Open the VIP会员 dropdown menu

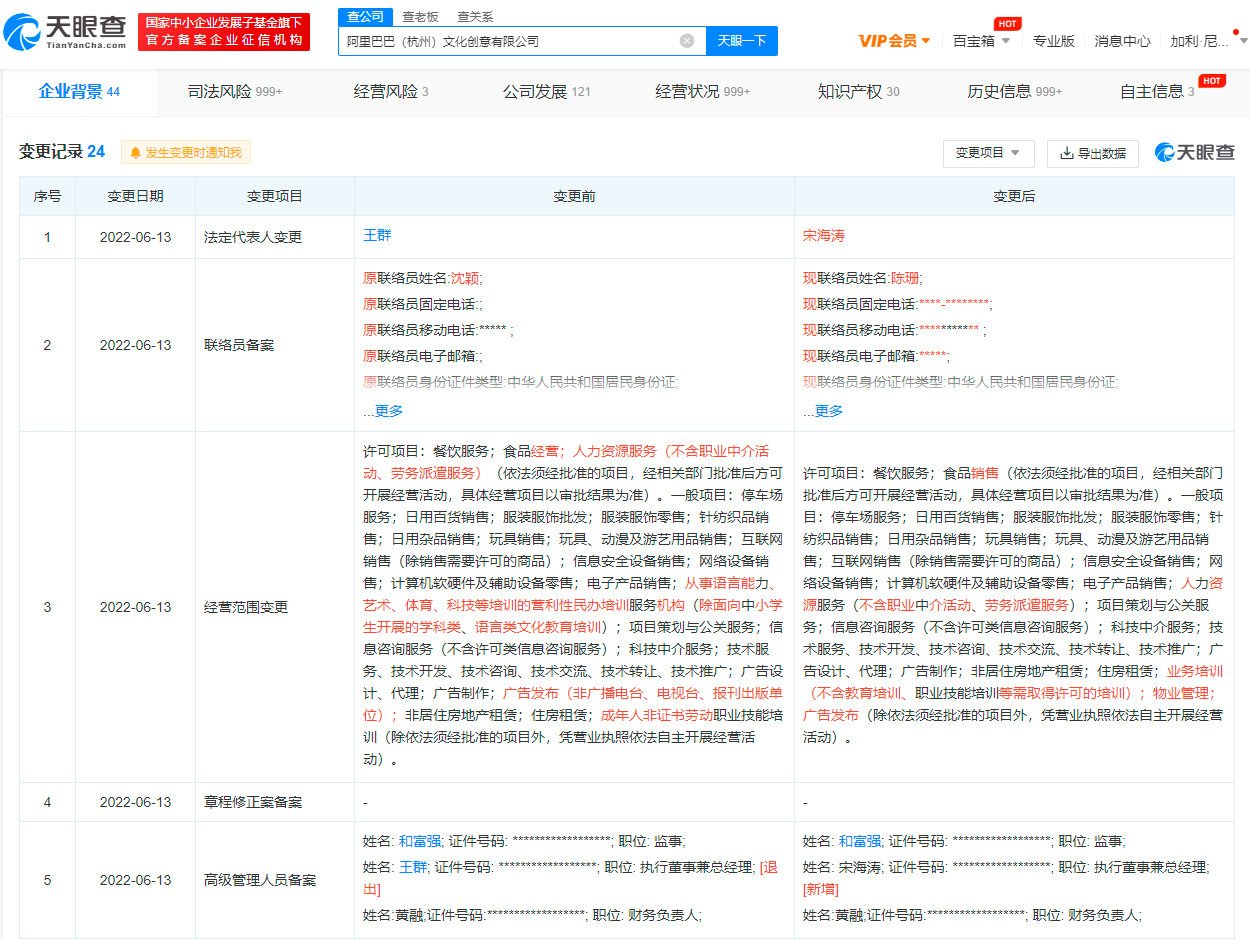click(894, 41)
